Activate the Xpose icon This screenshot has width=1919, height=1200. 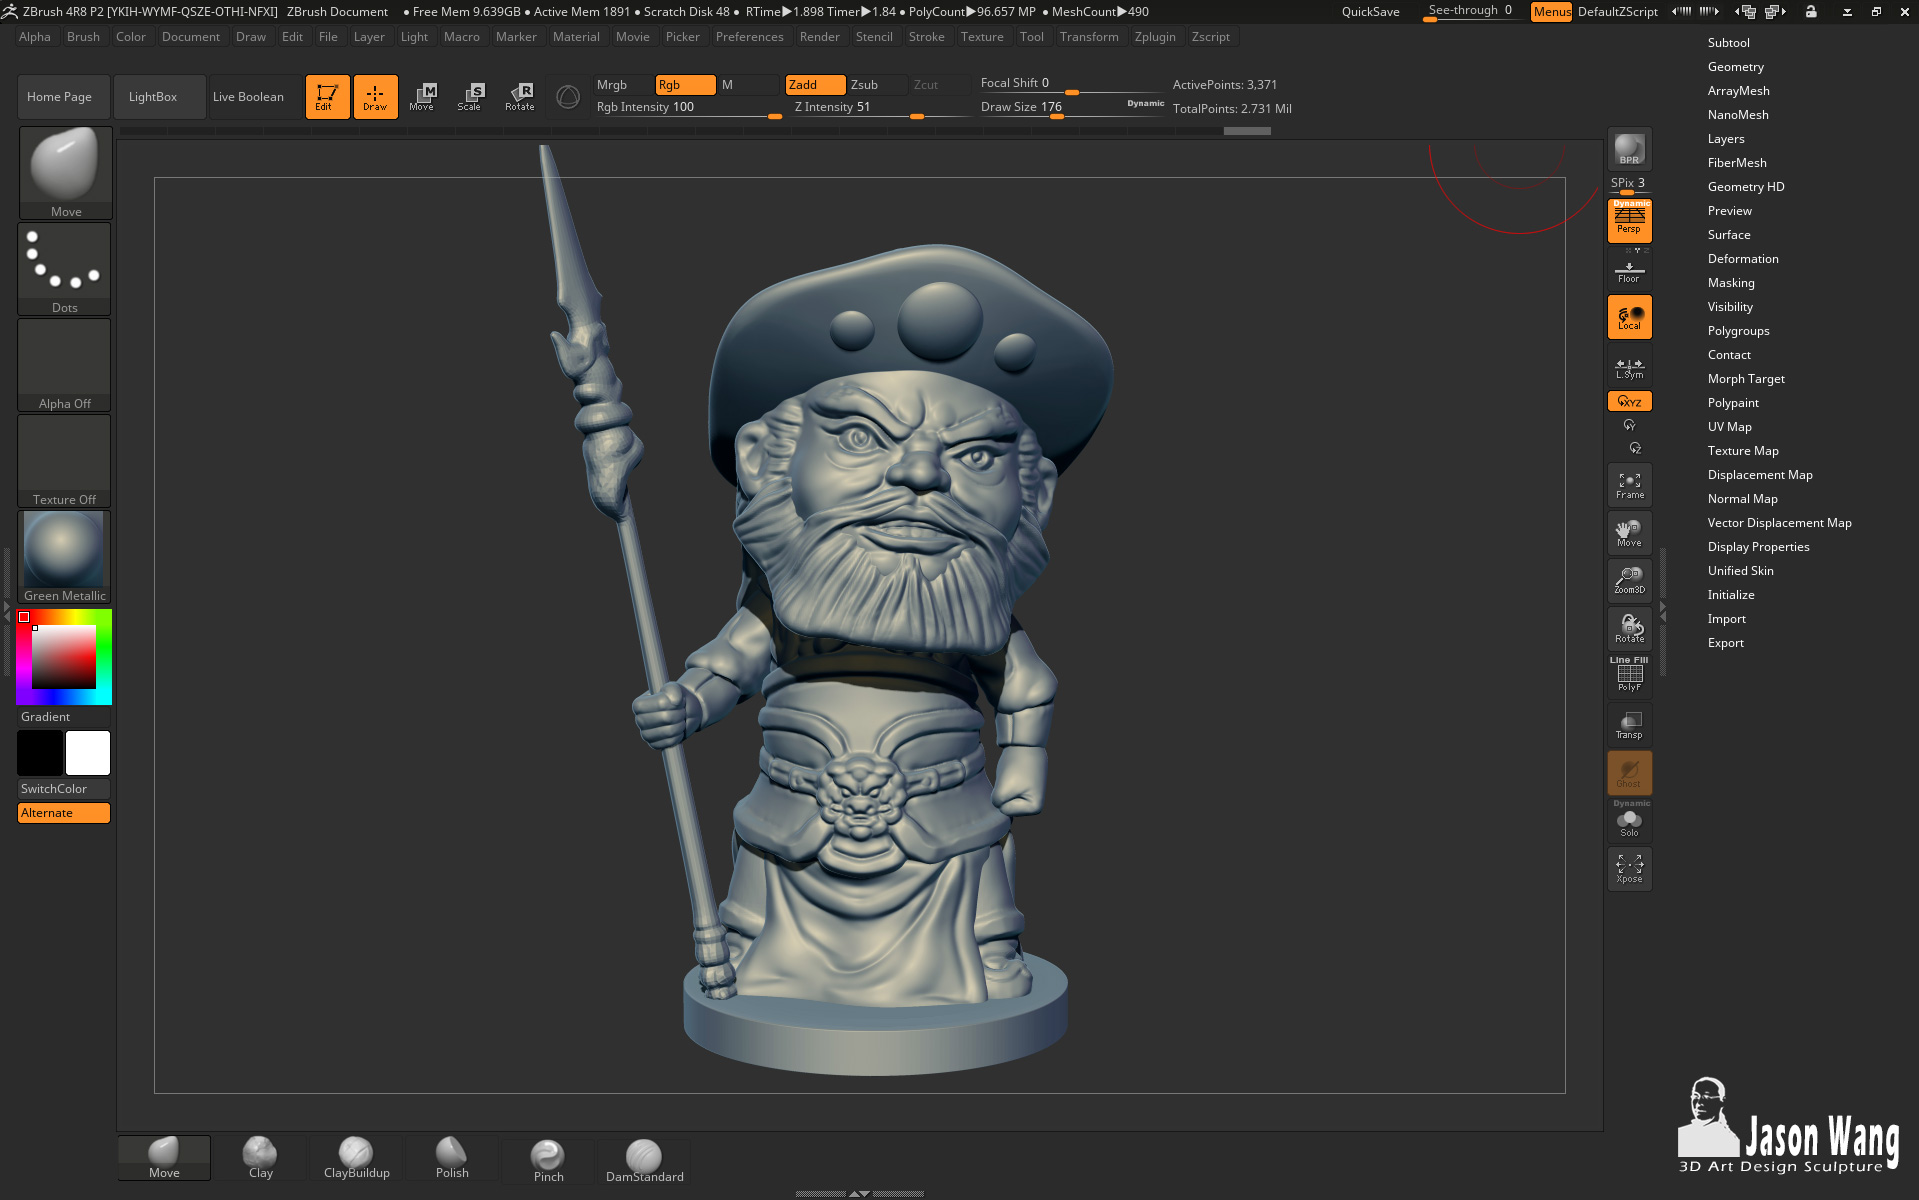tap(1629, 869)
